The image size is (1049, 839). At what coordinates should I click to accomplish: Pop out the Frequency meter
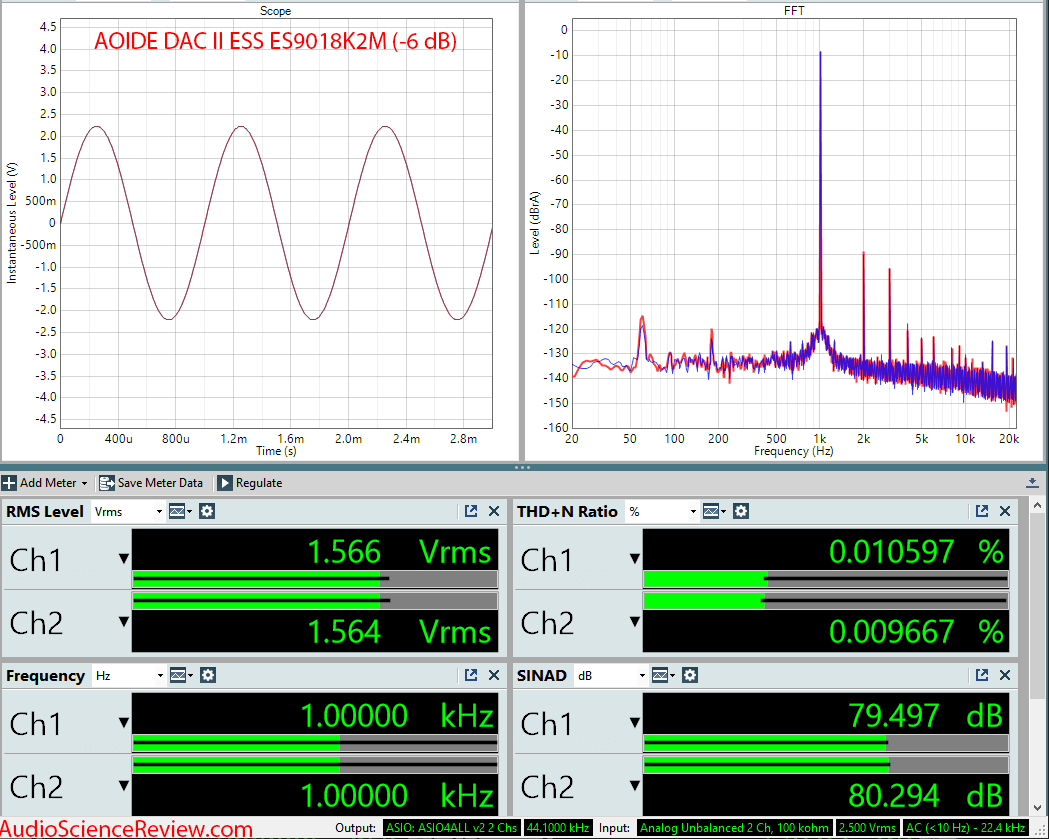(471, 675)
